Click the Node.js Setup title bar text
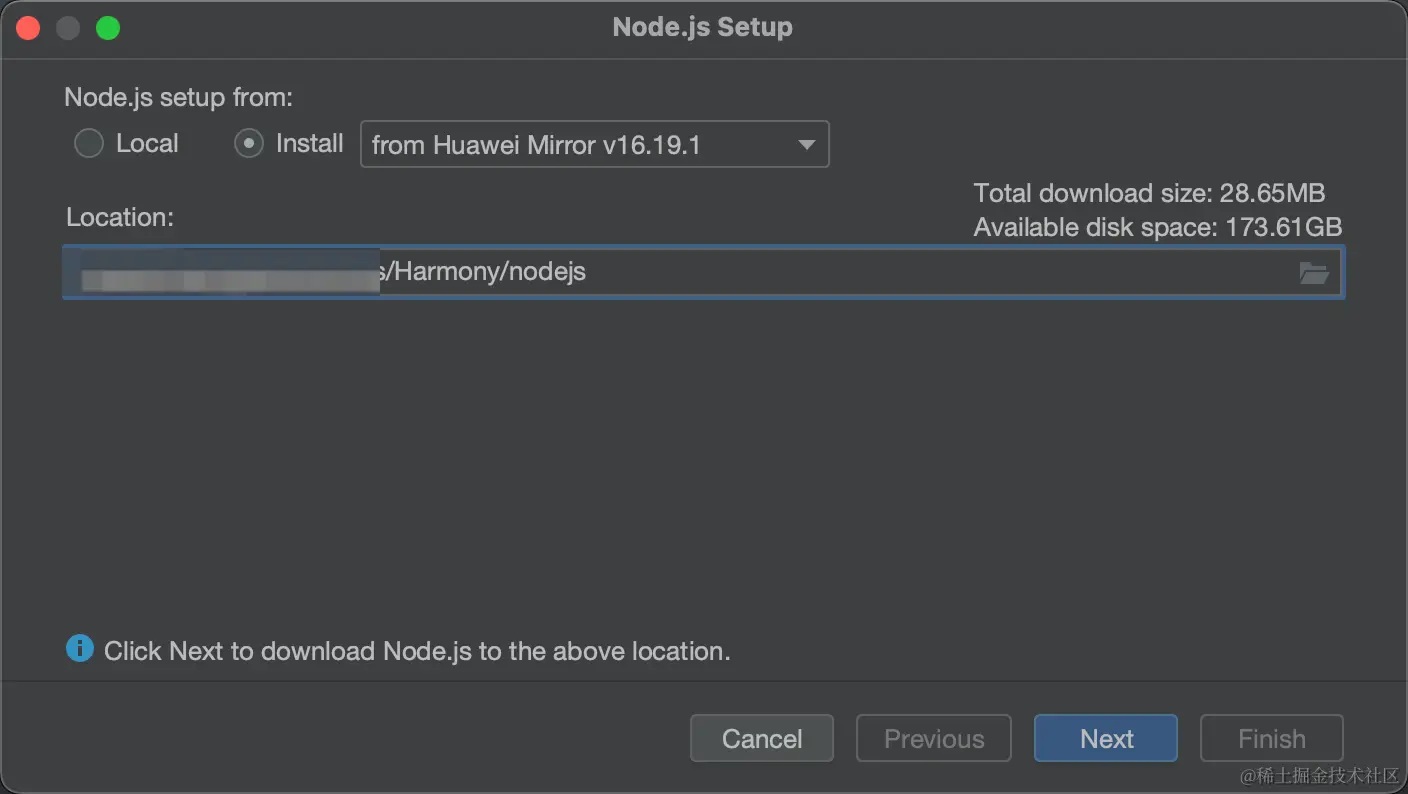The image size is (1408, 794). pyautogui.click(x=702, y=27)
